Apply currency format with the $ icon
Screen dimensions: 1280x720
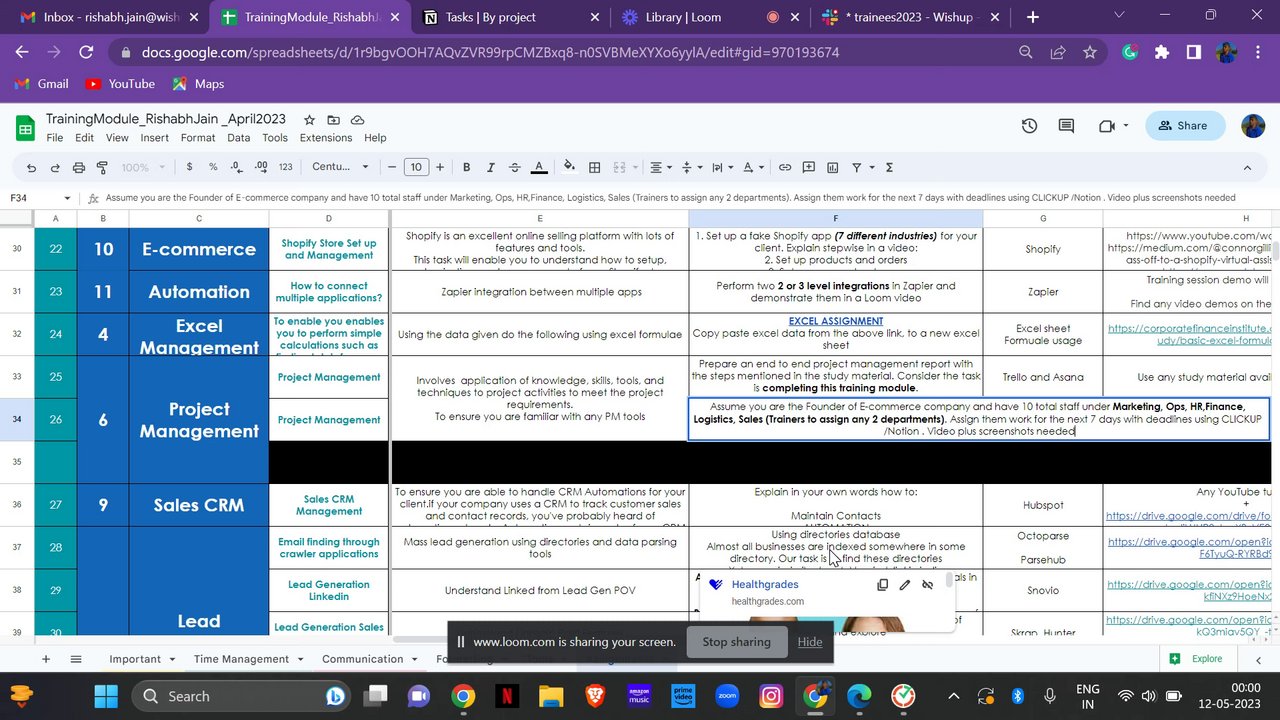(190, 167)
